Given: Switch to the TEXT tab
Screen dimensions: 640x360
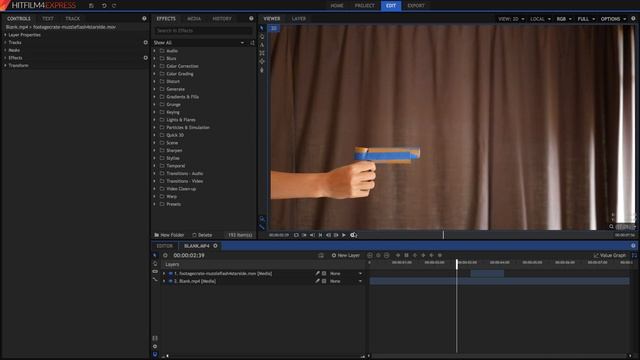Looking at the screenshot, I should pos(48,19).
